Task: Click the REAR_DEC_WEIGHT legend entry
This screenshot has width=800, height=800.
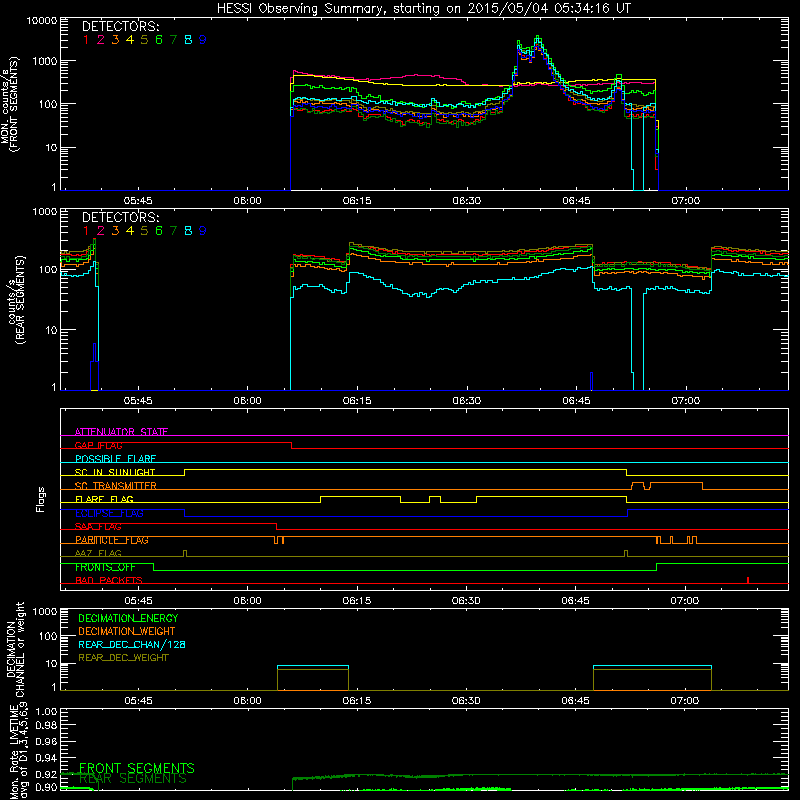Action: [x=123, y=658]
